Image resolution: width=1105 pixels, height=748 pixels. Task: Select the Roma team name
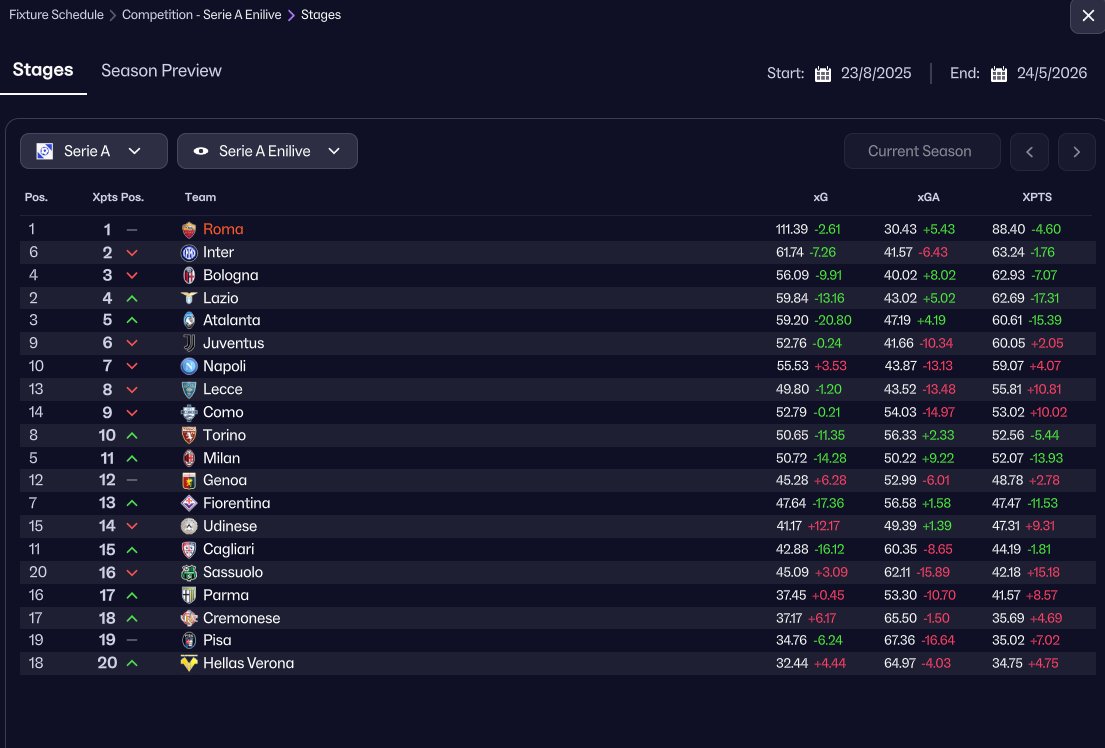pyautogui.click(x=223, y=229)
